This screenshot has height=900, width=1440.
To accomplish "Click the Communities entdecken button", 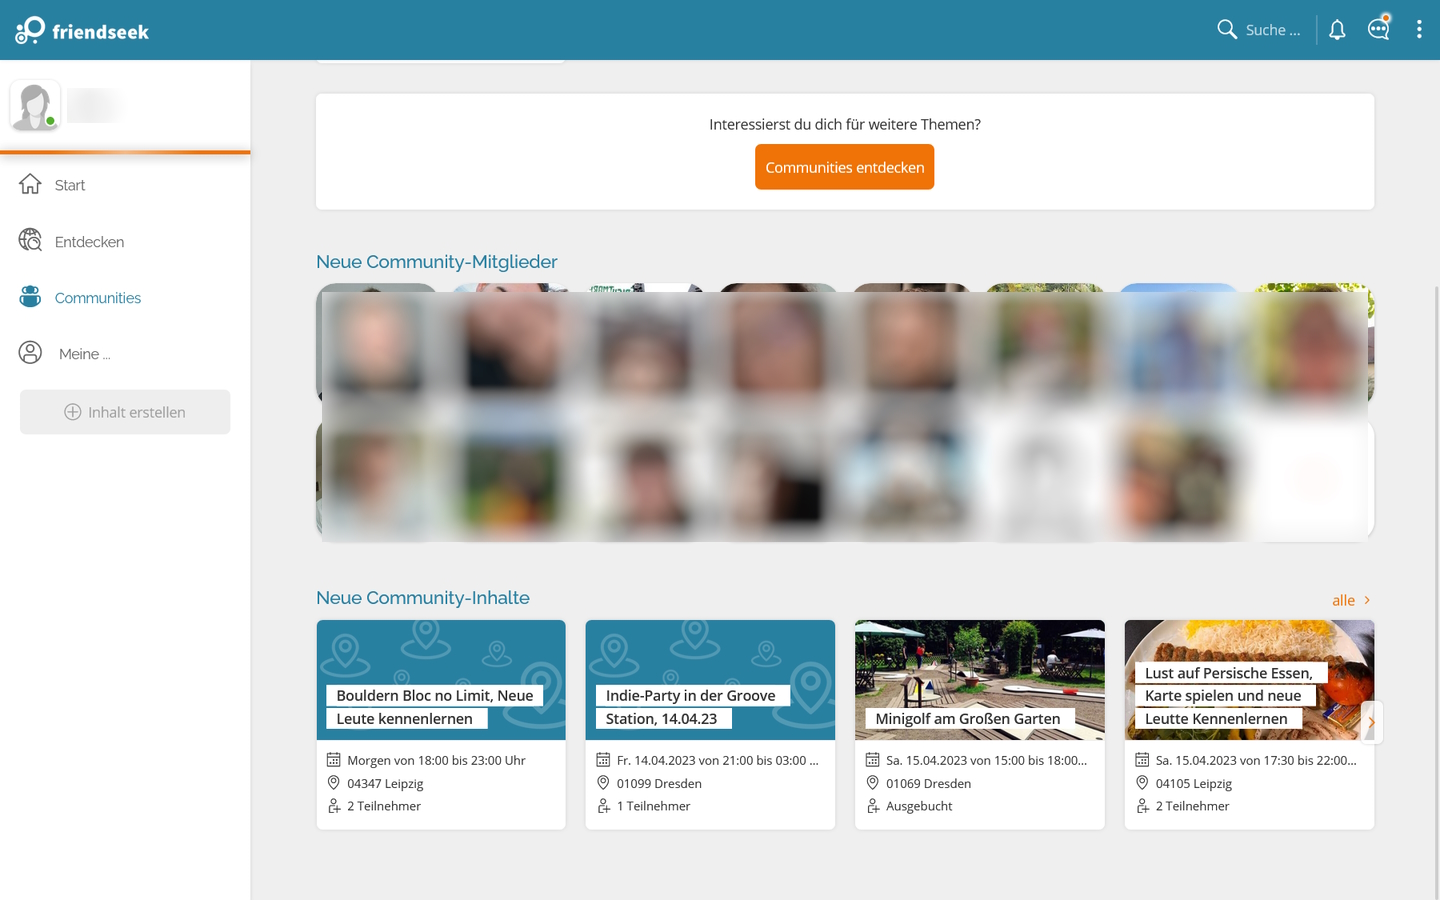I will tap(844, 166).
